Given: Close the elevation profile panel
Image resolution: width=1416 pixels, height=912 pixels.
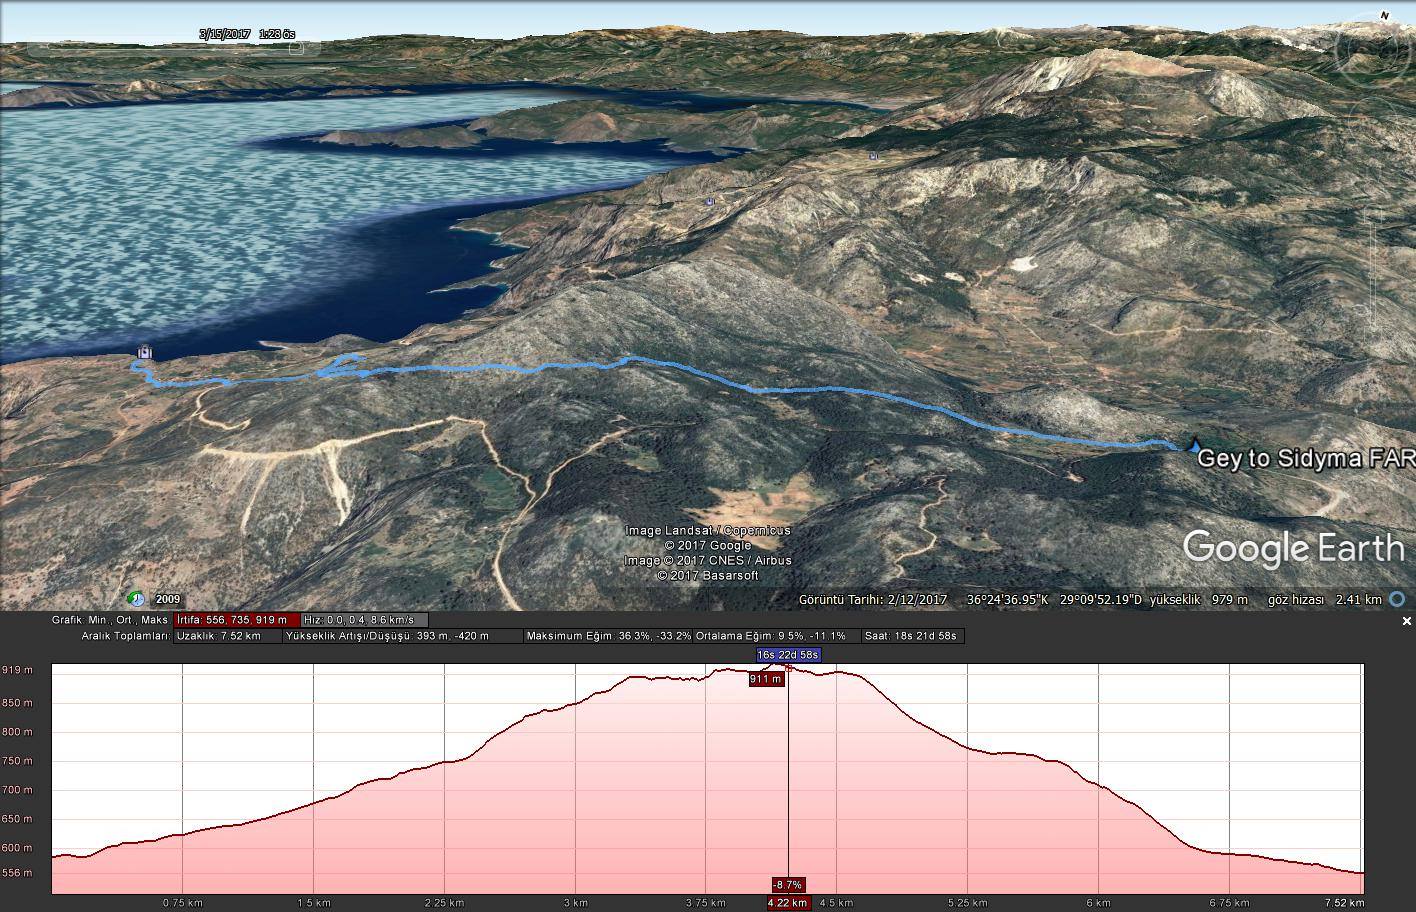Looking at the screenshot, I should click(x=1406, y=621).
